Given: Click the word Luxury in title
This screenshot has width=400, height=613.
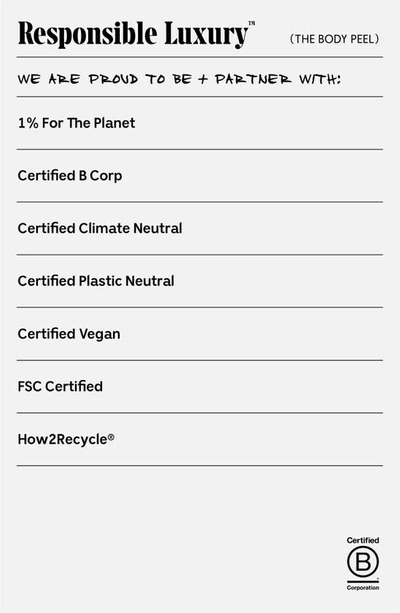Looking at the screenshot, I should (206, 34).
